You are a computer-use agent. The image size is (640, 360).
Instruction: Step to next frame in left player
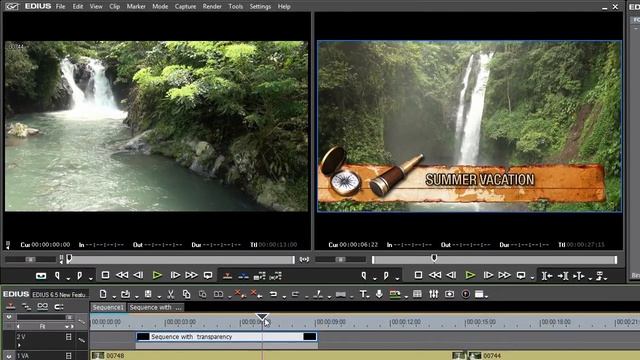175,275
